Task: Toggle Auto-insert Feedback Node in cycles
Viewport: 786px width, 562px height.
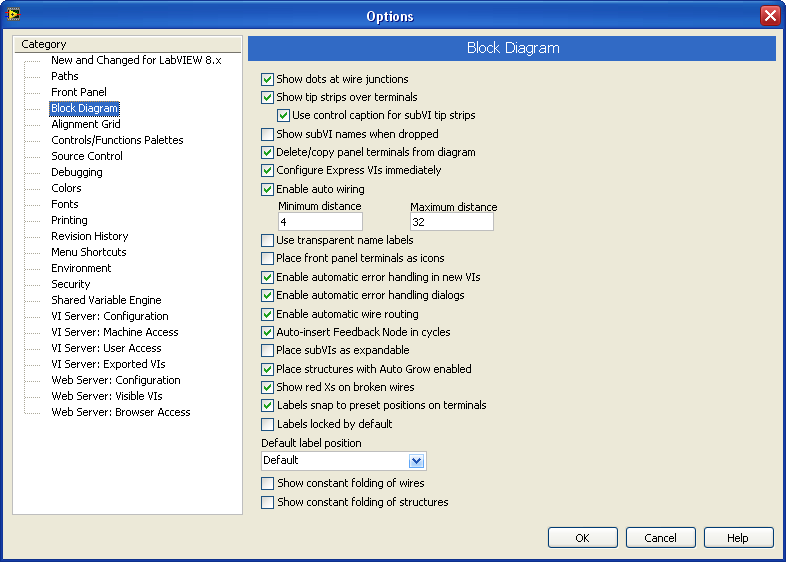Action: (268, 332)
